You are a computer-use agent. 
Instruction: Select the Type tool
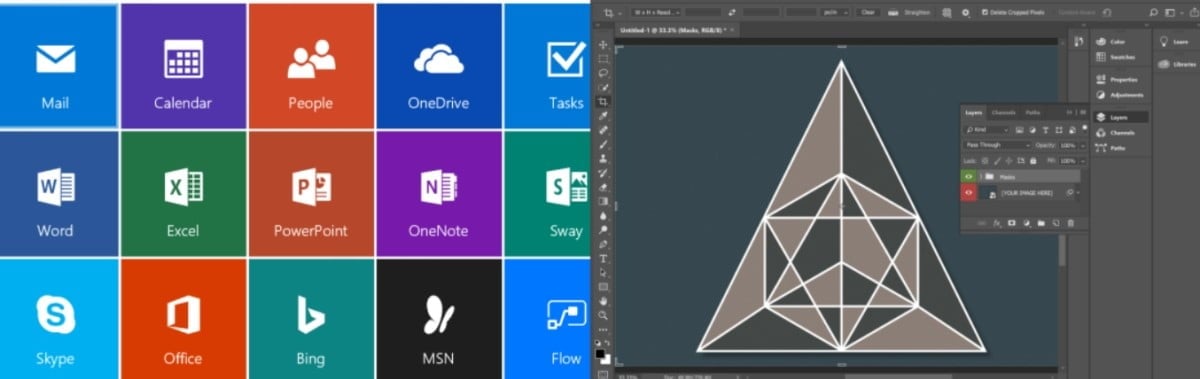603,258
